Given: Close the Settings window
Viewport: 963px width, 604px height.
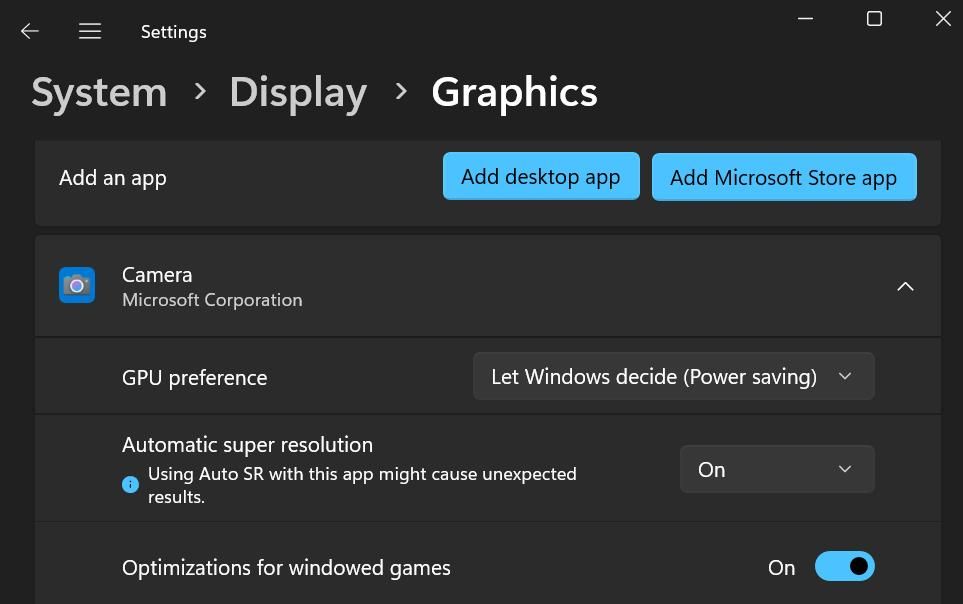Looking at the screenshot, I should (x=942, y=19).
